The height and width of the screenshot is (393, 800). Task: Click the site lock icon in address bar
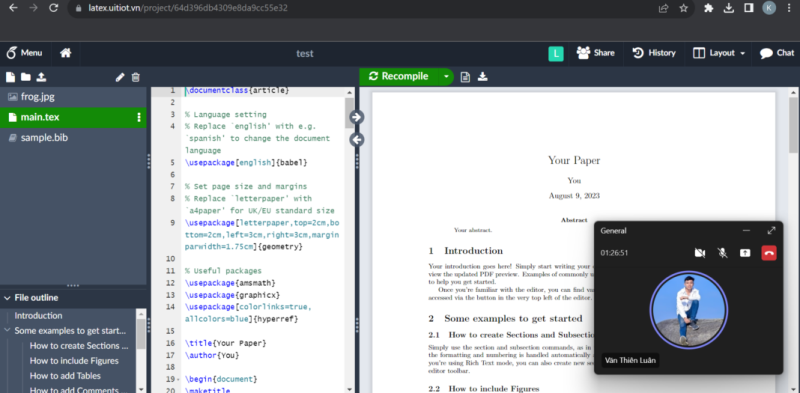(x=78, y=8)
